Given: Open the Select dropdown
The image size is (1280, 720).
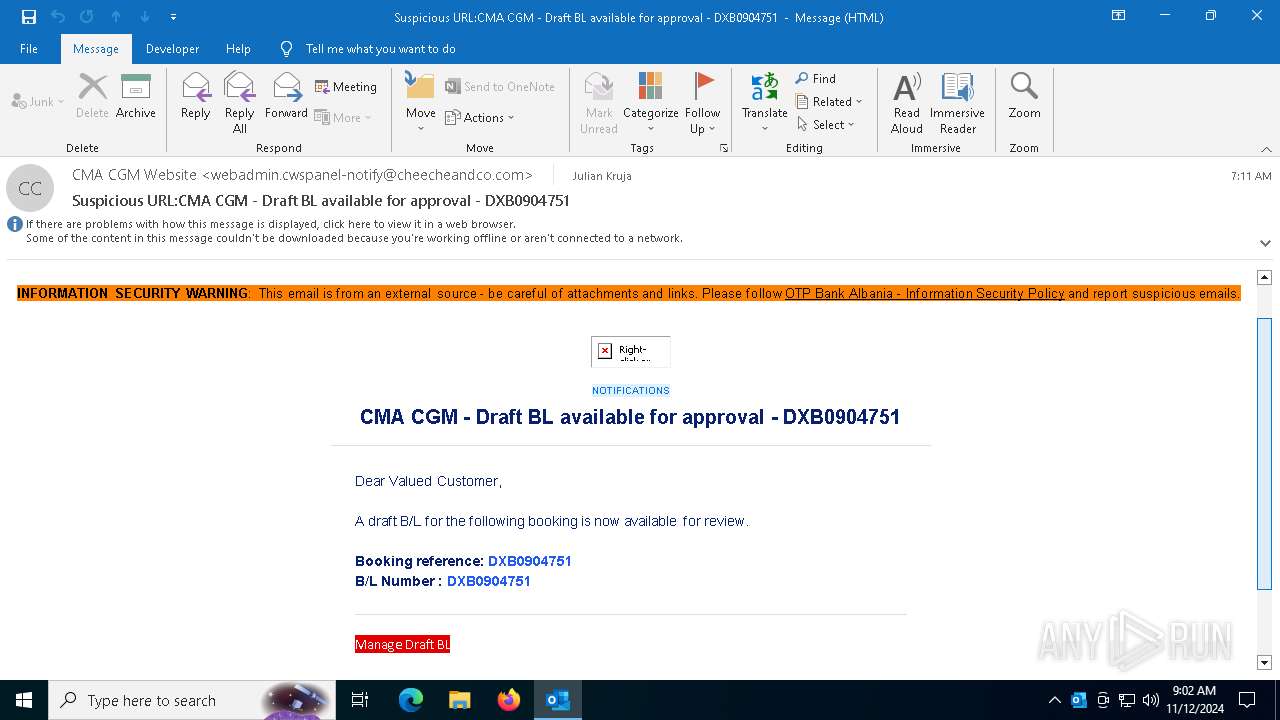Looking at the screenshot, I should (x=826, y=124).
